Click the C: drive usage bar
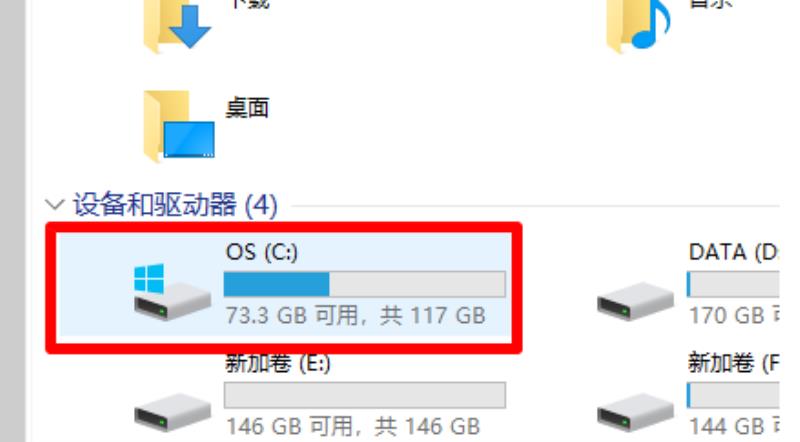 365,284
